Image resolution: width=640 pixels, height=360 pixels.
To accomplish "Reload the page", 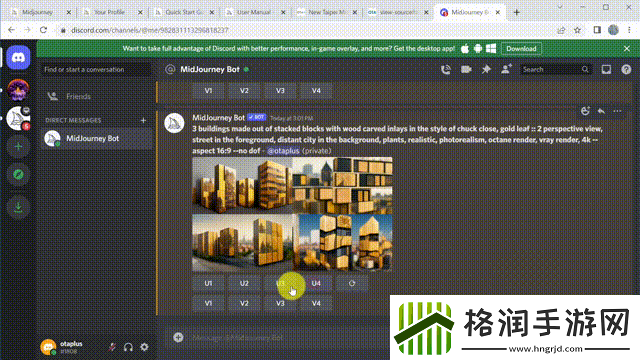I will click(43, 30).
